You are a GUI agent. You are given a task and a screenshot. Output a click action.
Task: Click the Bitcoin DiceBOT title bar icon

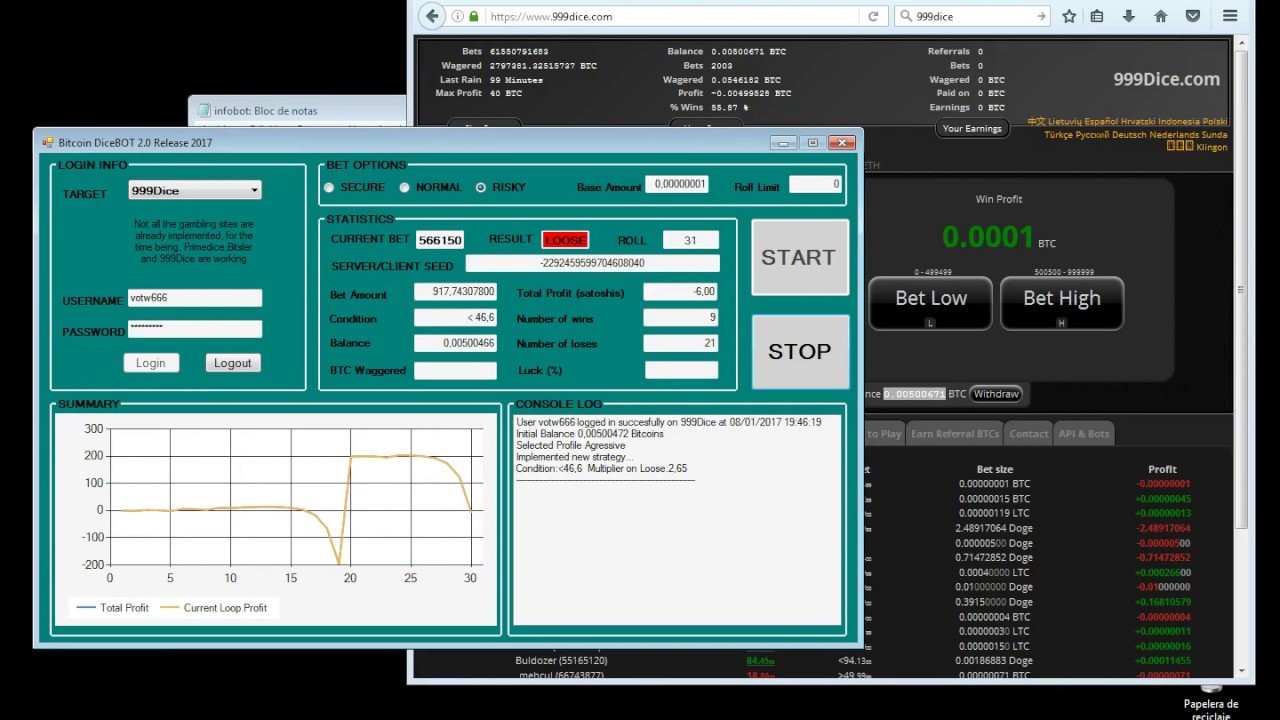(x=47, y=142)
